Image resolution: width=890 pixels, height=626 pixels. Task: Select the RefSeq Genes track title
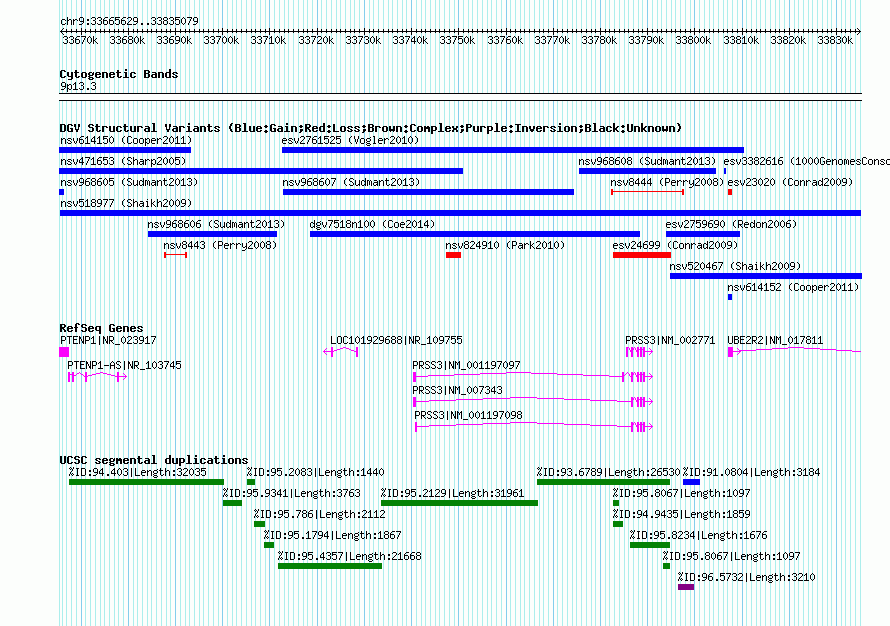(101, 328)
